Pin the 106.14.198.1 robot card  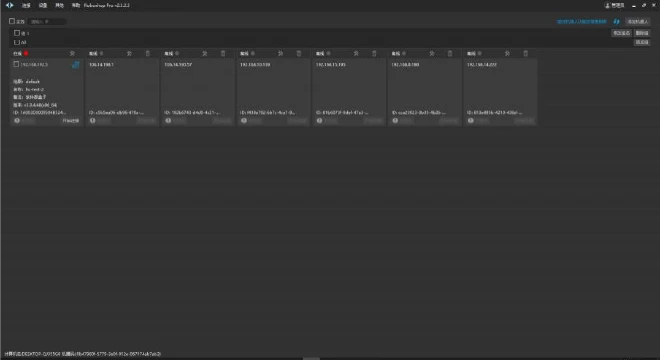coord(129,54)
